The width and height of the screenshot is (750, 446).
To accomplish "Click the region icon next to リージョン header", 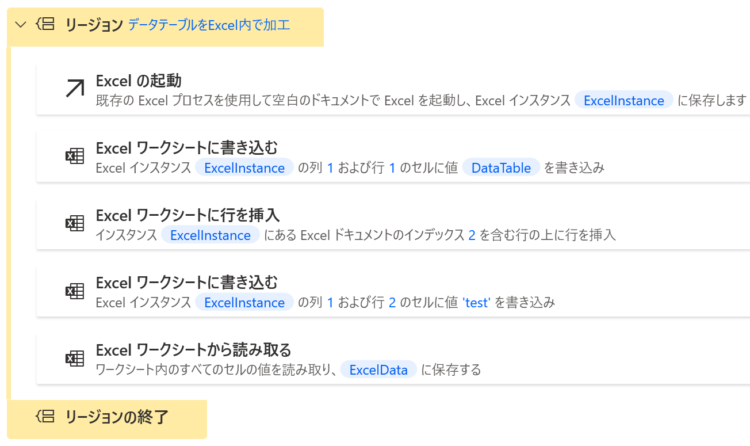I will pos(46,24).
